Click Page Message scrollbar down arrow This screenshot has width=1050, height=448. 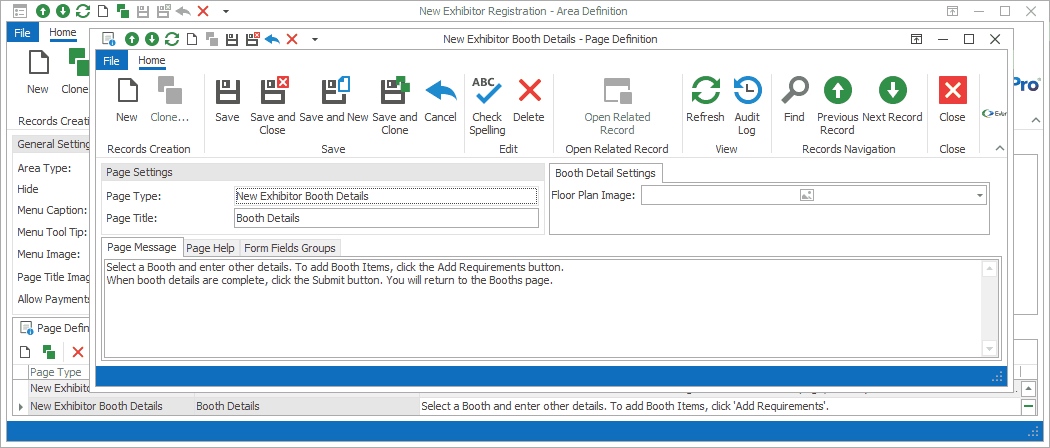click(990, 349)
